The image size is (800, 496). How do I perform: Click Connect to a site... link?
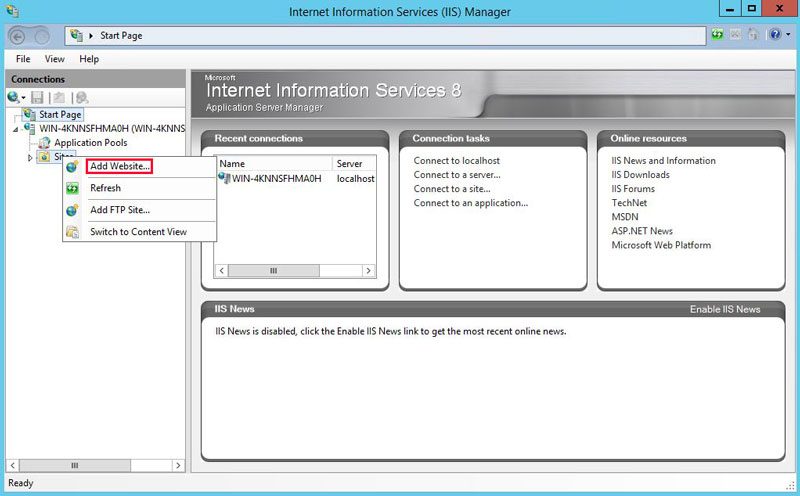click(x=452, y=189)
